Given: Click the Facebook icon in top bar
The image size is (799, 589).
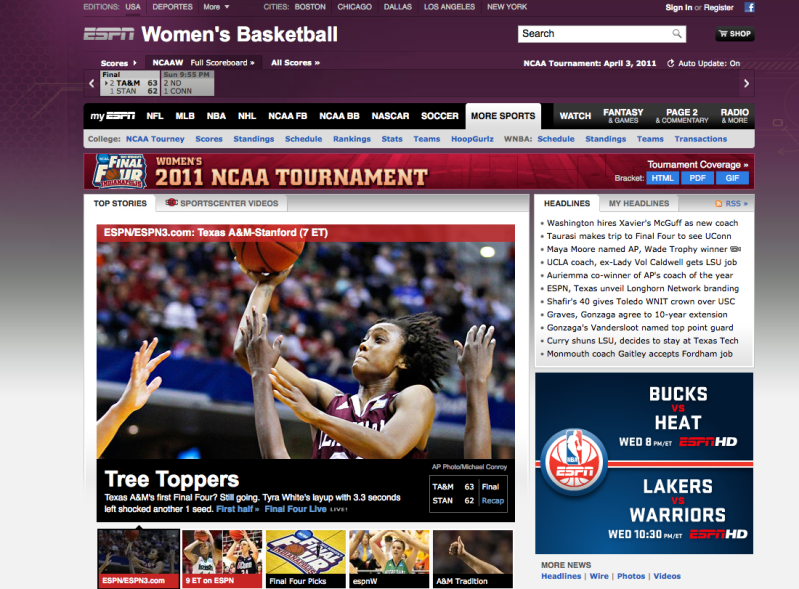Looking at the screenshot, I should point(750,7).
